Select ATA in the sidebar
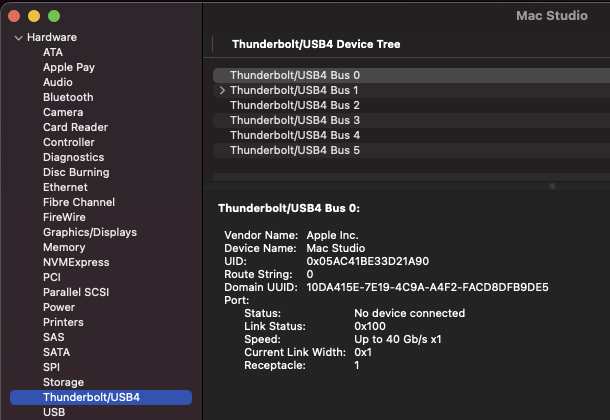 coord(53,52)
